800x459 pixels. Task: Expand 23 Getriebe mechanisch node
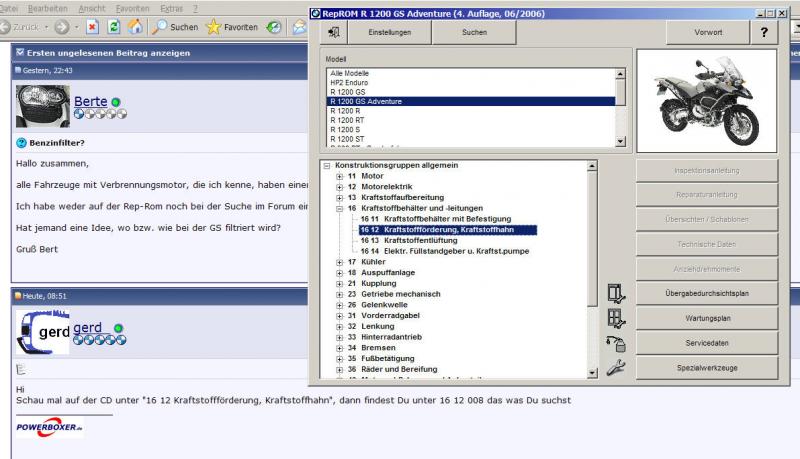coord(340,294)
